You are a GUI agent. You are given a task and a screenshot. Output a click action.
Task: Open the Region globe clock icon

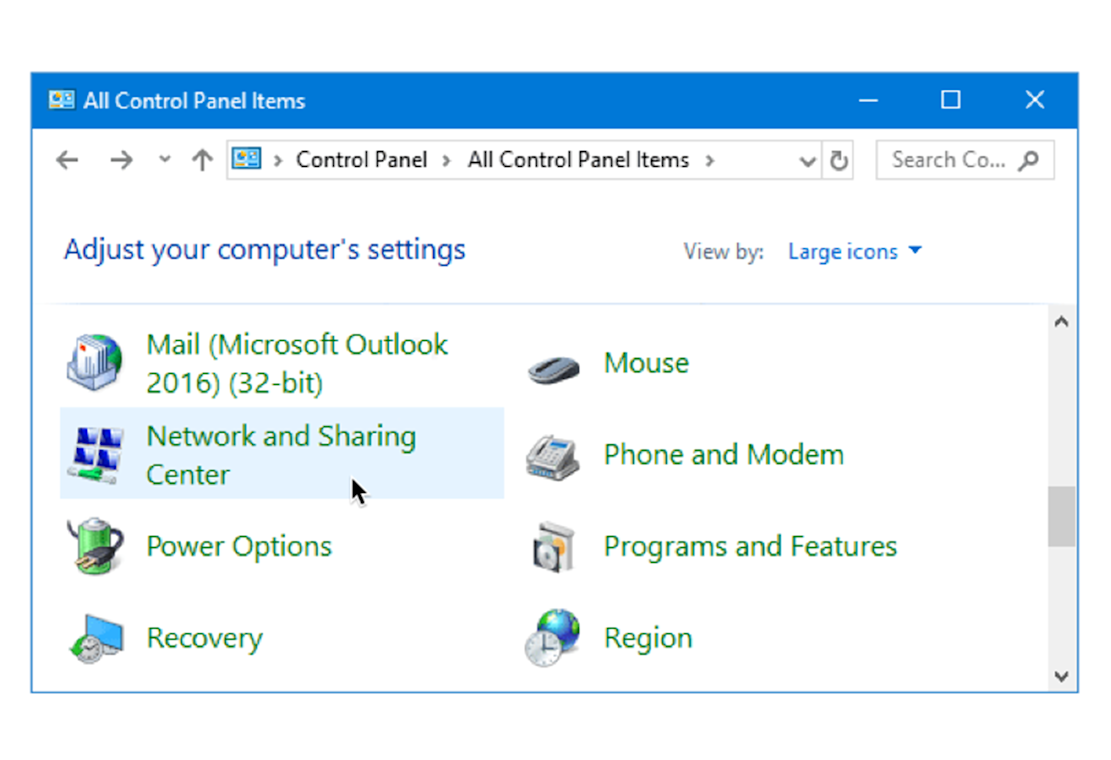(x=553, y=637)
